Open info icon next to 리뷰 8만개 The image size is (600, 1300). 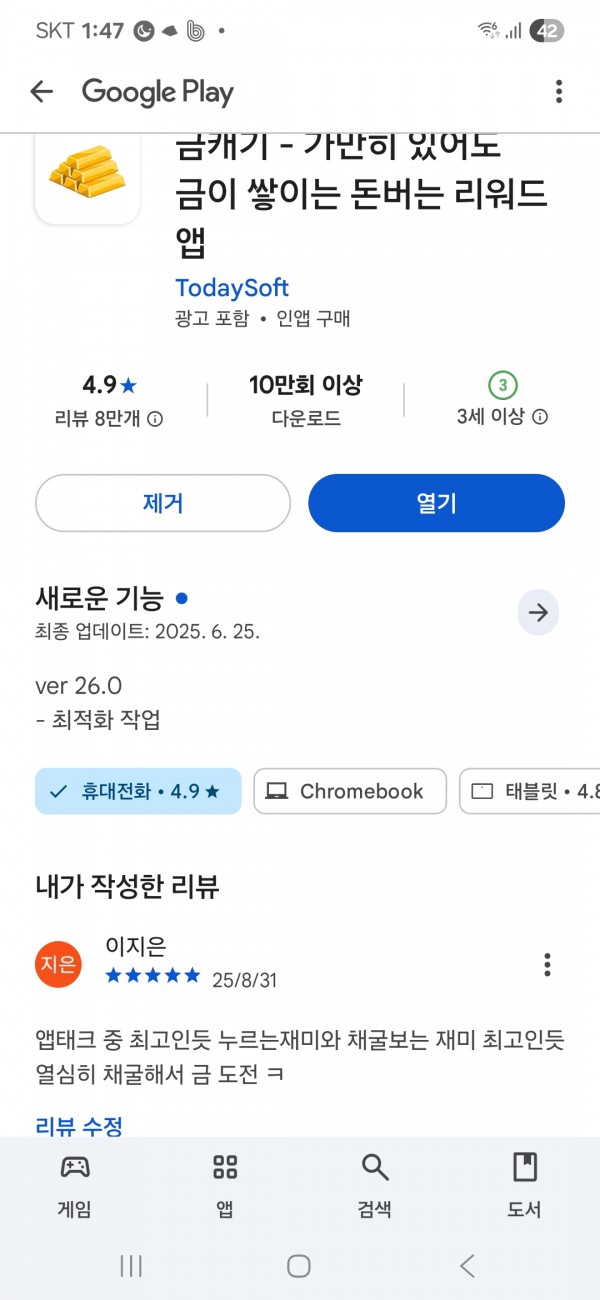(x=155, y=419)
